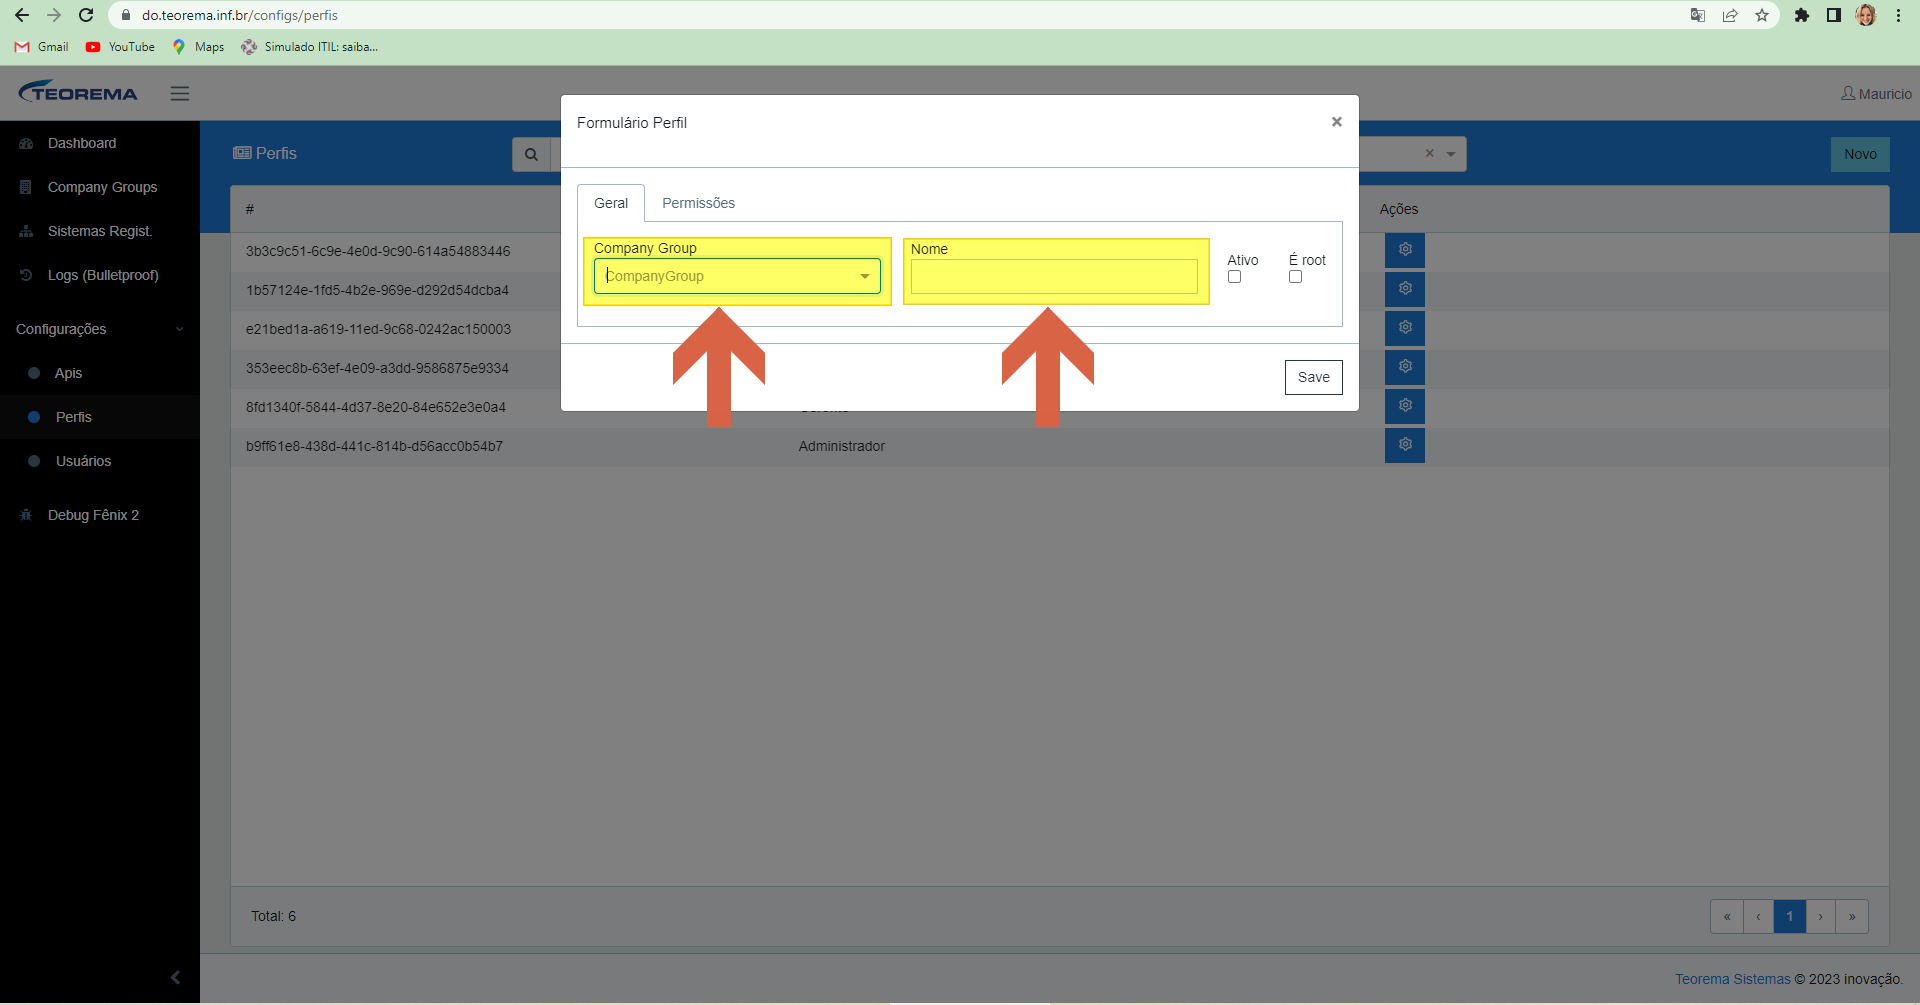This screenshot has height=1005, width=1920.
Task: Check the Ativo checkbox
Action: pos(1234,277)
